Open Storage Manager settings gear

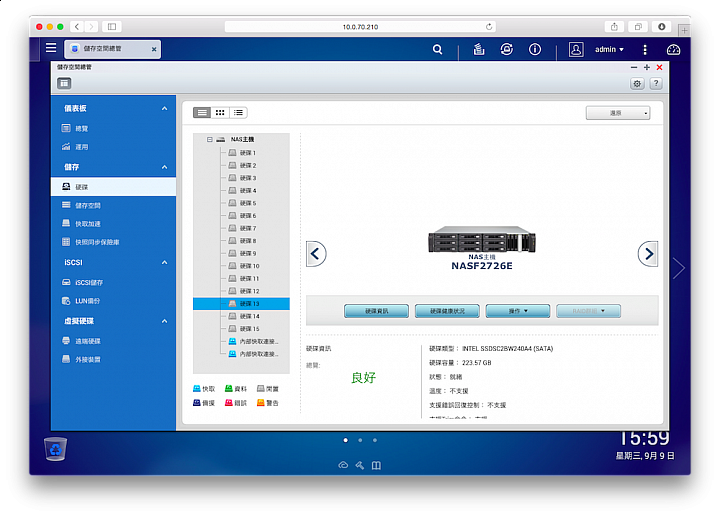(x=637, y=84)
